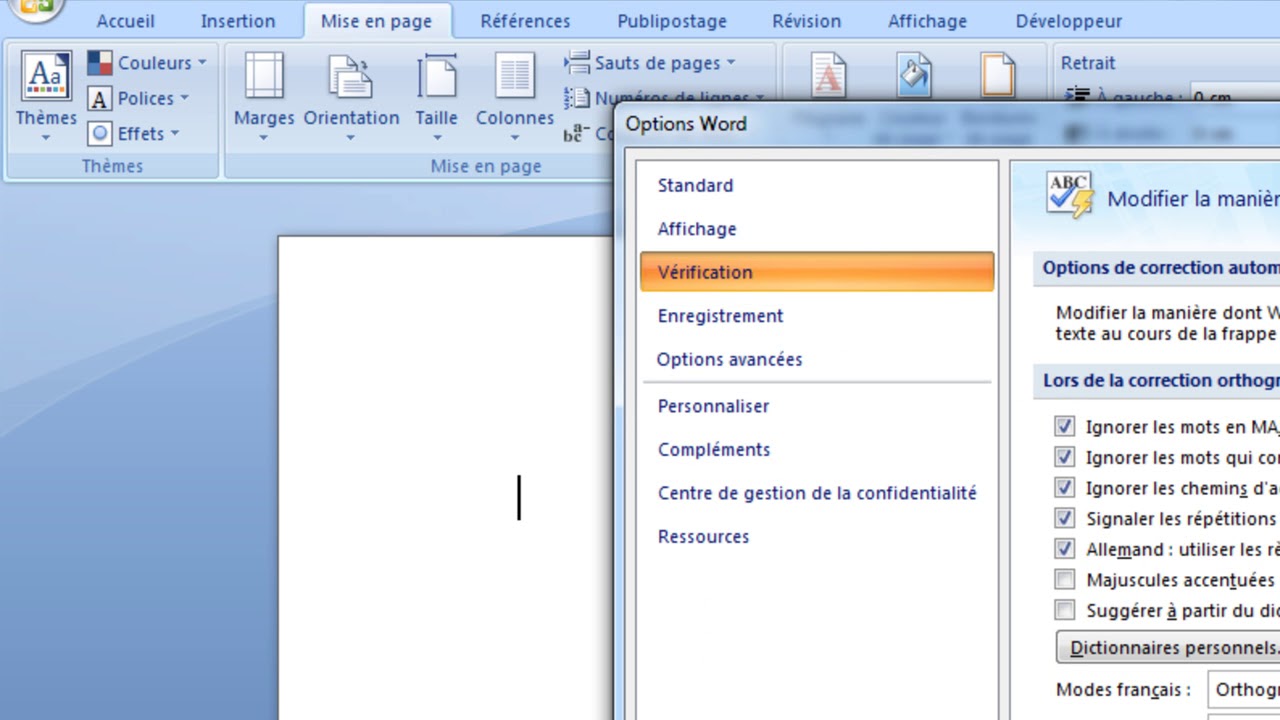Click the Couleurs theme colors icon
The width and height of the screenshot is (1280, 720).
100,63
